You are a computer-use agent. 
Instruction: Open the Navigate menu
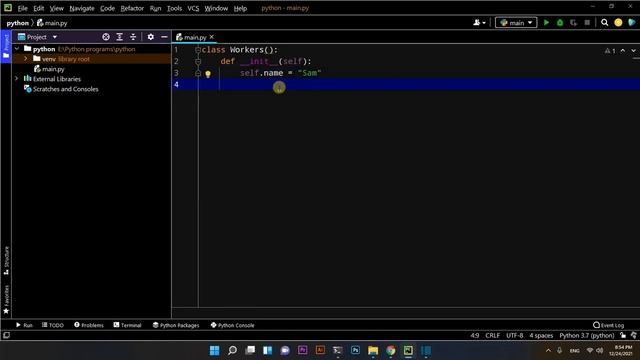[82, 8]
